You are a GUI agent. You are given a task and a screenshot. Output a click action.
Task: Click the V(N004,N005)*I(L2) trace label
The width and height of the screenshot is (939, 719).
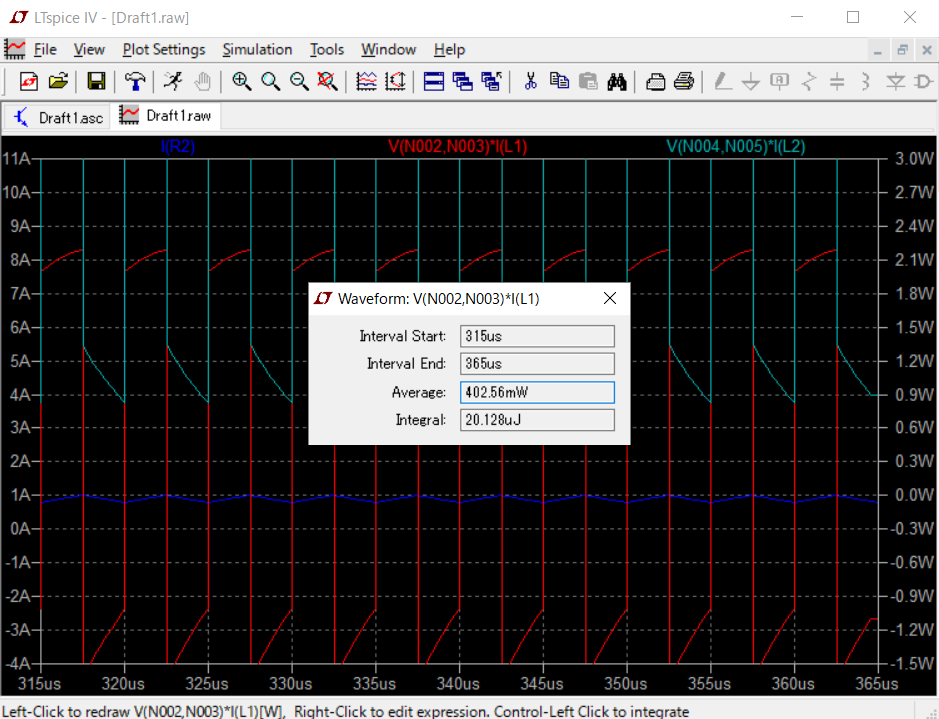click(736, 146)
